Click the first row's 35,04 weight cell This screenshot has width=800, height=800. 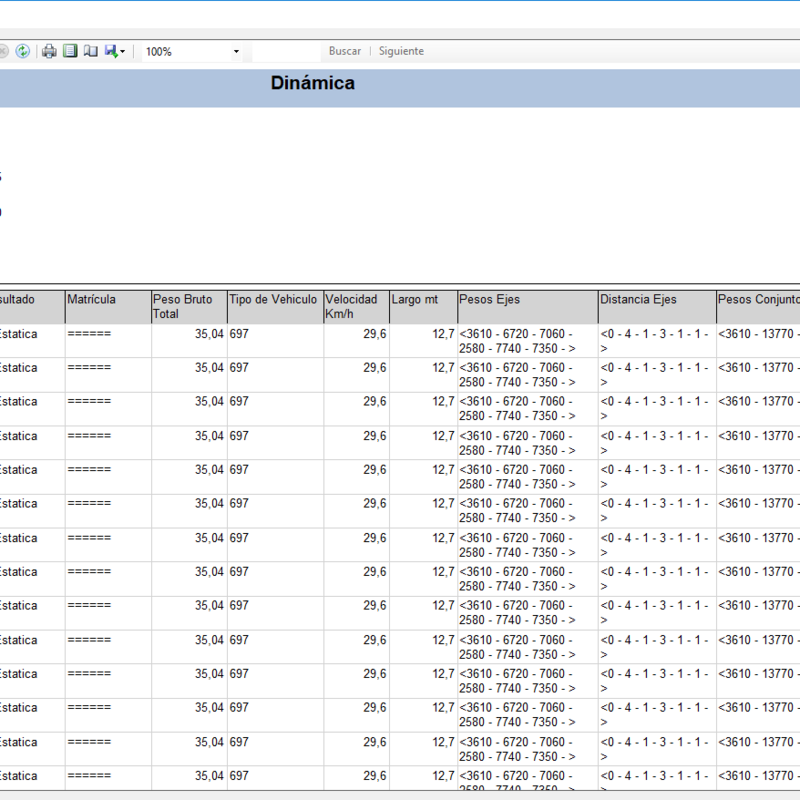pyautogui.click(x=209, y=334)
